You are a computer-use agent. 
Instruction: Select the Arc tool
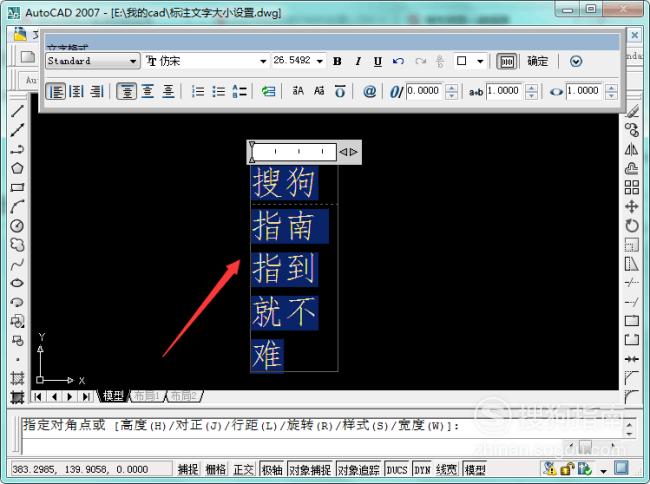(x=17, y=206)
